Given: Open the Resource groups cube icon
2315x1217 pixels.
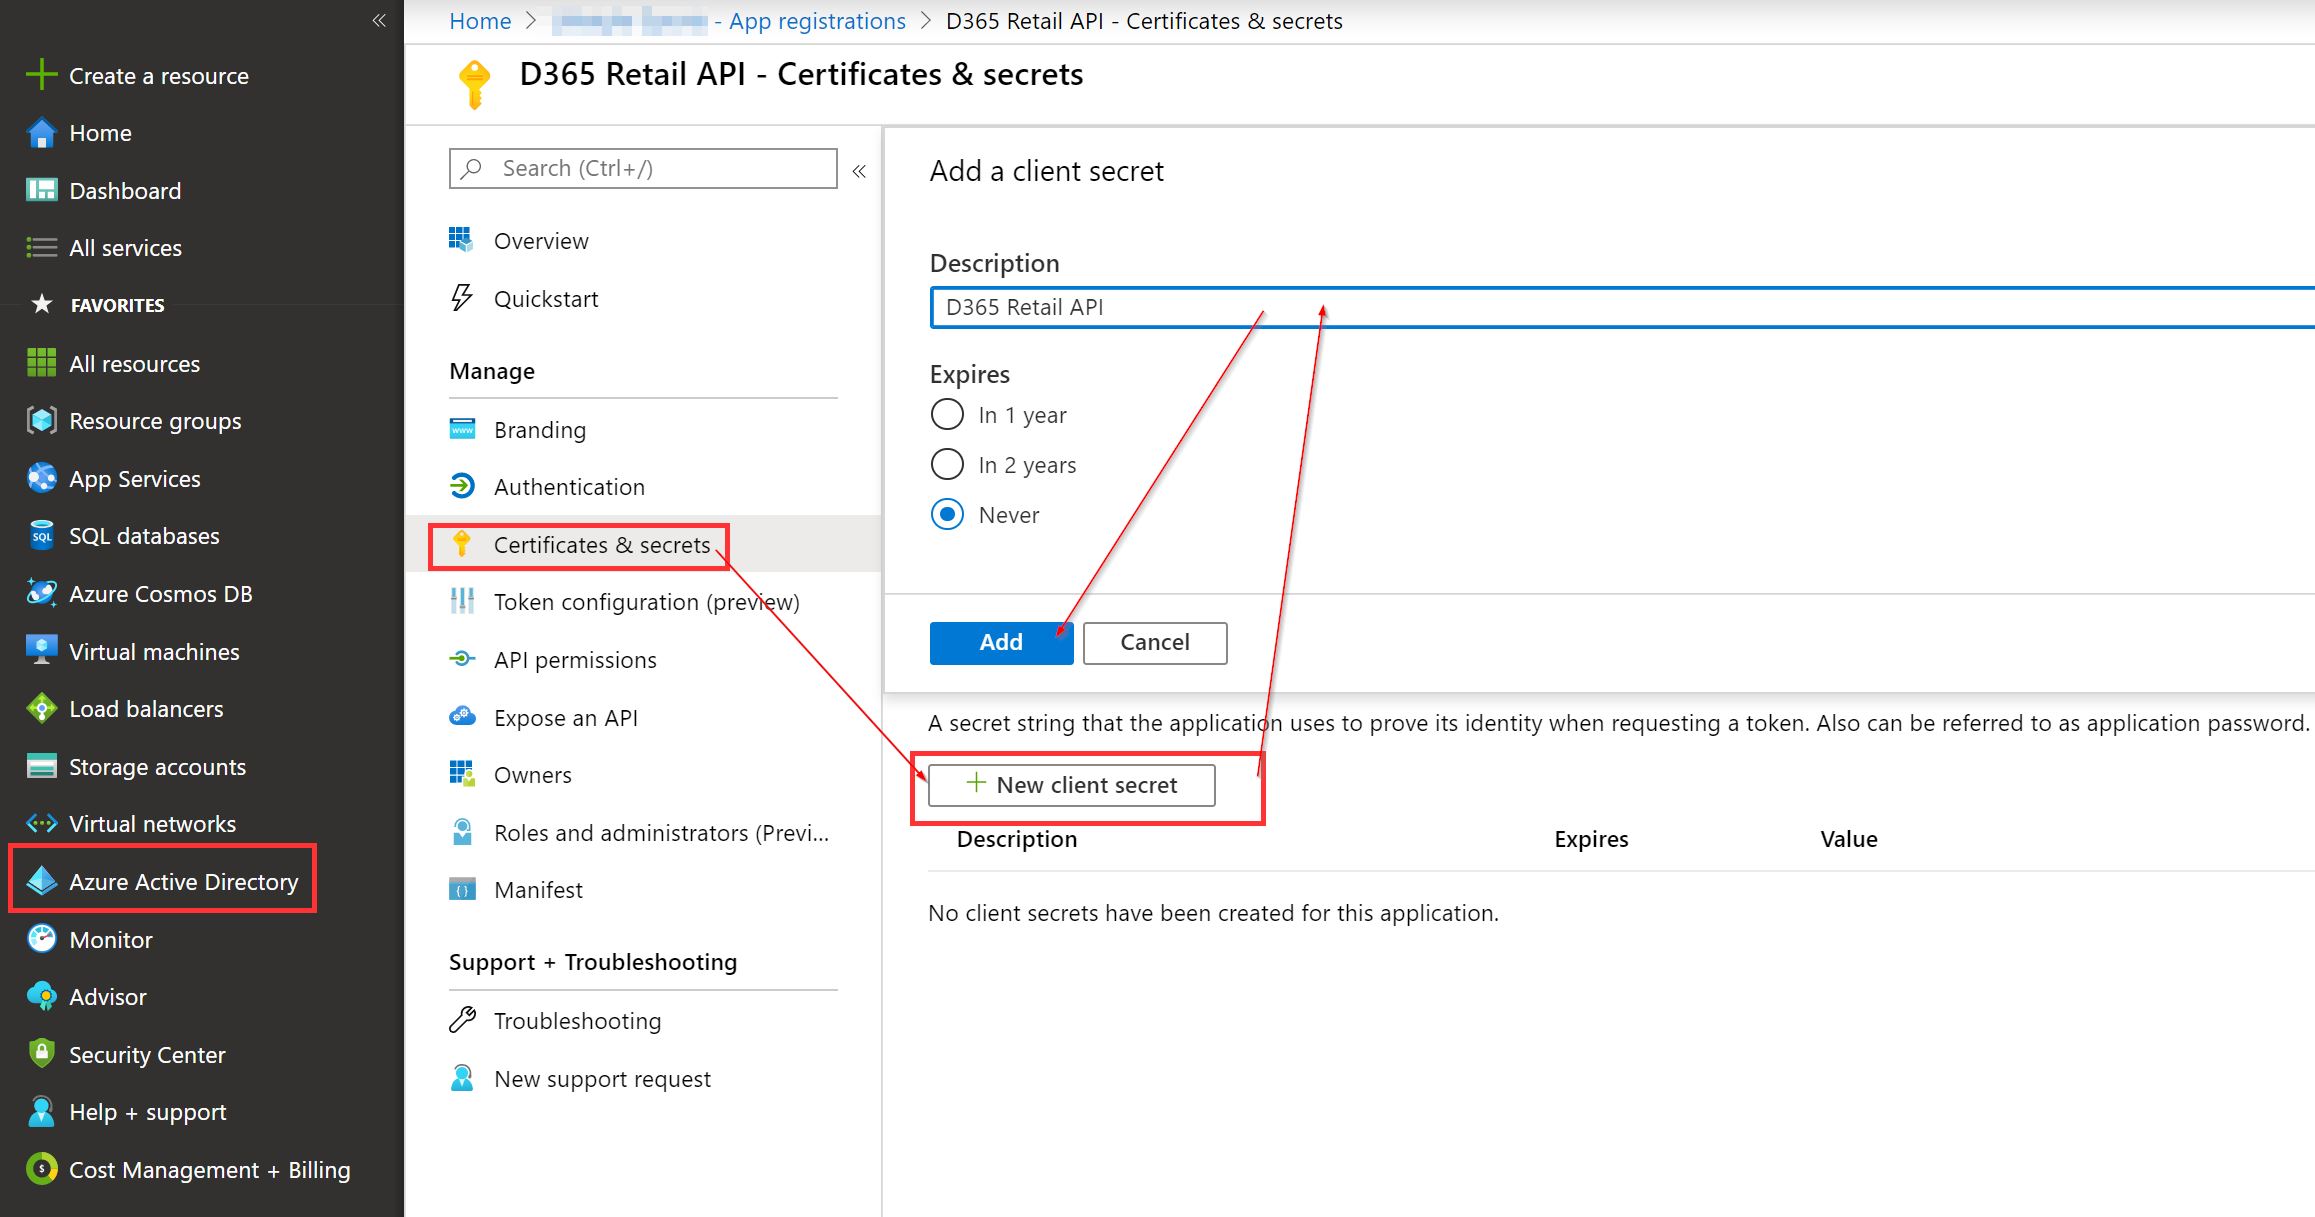Looking at the screenshot, I should click(41, 421).
